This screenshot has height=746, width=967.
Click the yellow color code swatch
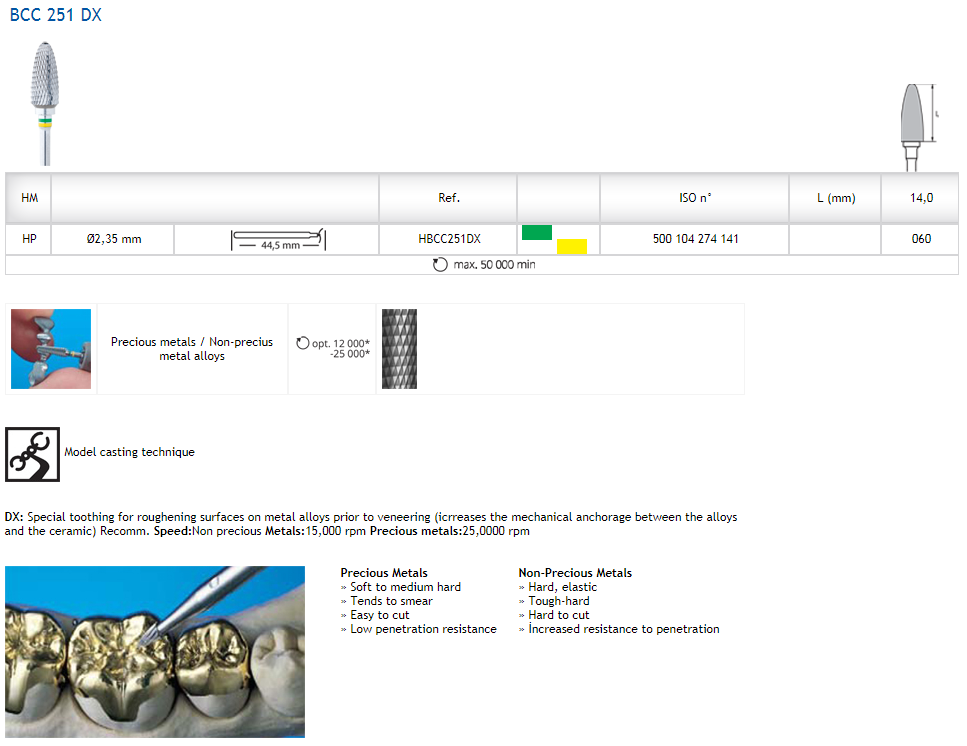tap(572, 246)
